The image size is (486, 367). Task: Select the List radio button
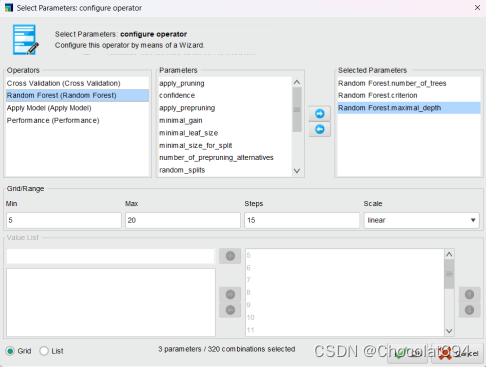pos(44,351)
